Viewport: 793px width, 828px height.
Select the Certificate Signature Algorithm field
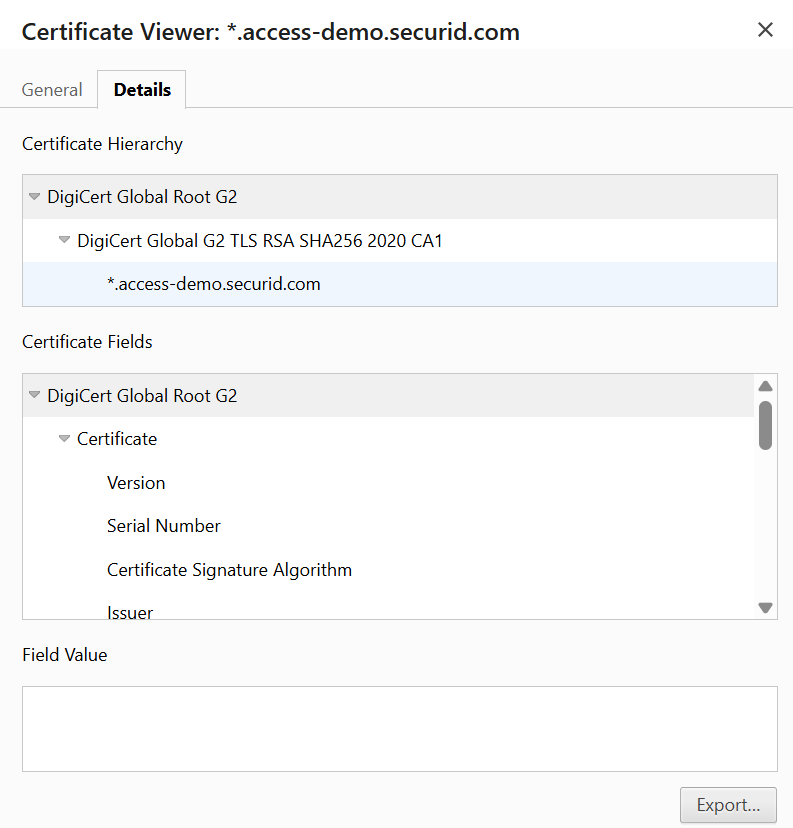(389, 570)
